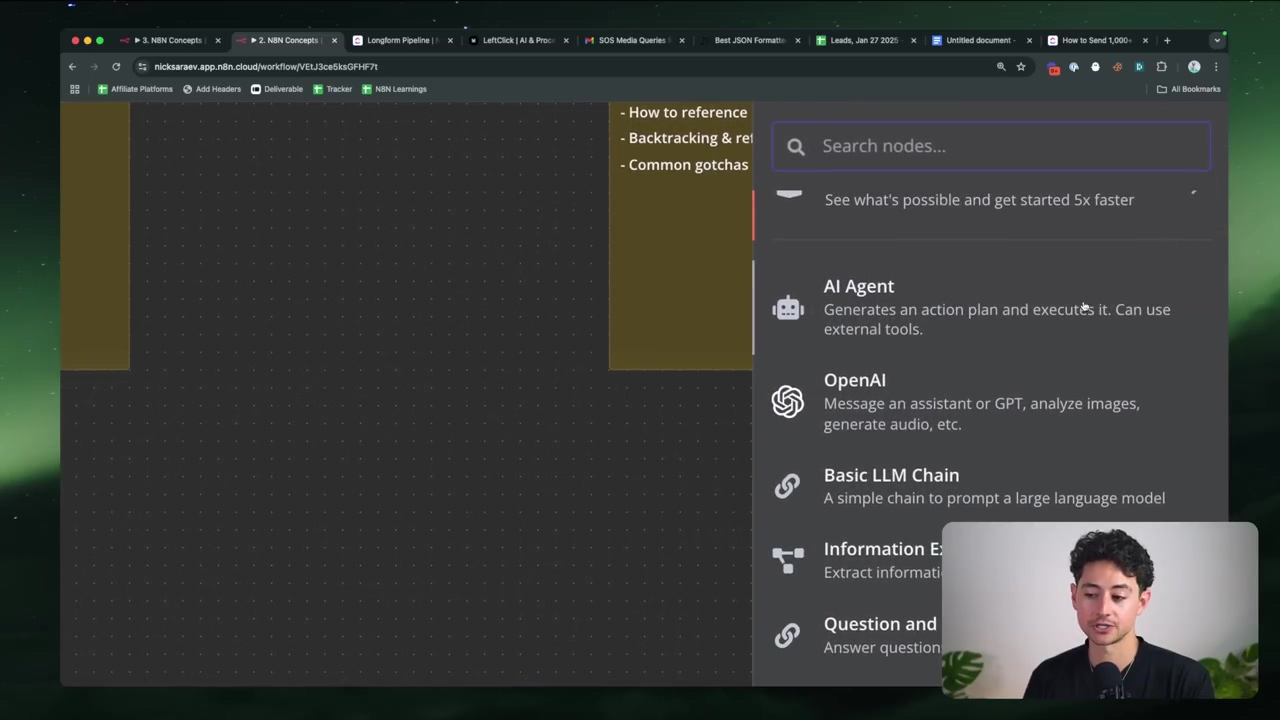The height and width of the screenshot is (720, 1280).
Task: Open the Affiliate Platforms bookmark
Action: (x=135, y=89)
